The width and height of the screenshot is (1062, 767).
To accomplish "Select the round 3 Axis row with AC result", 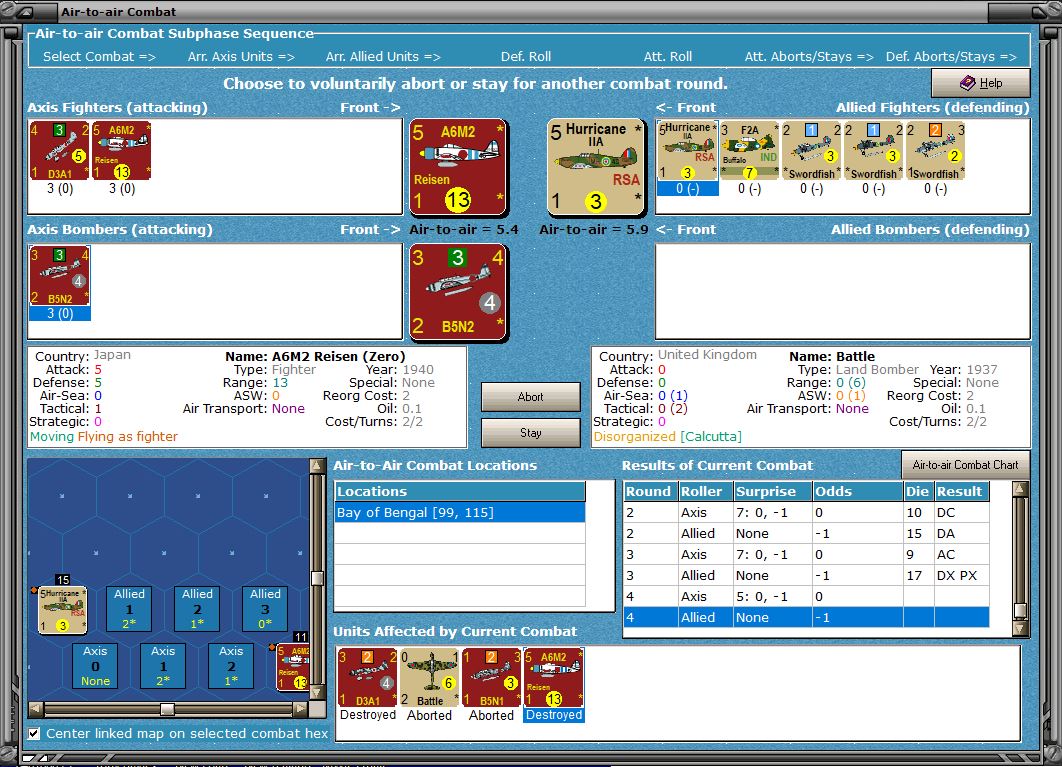I will click(806, 554).
